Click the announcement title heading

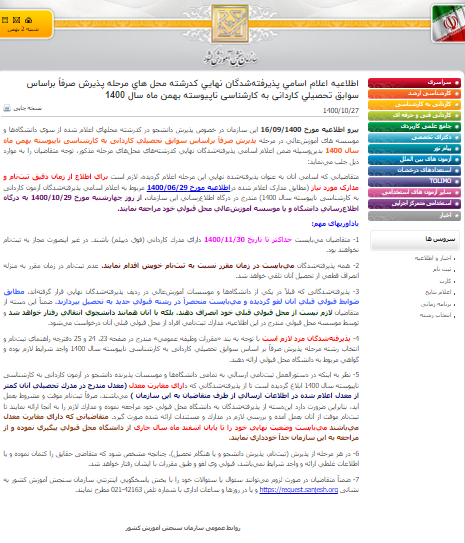193,89
